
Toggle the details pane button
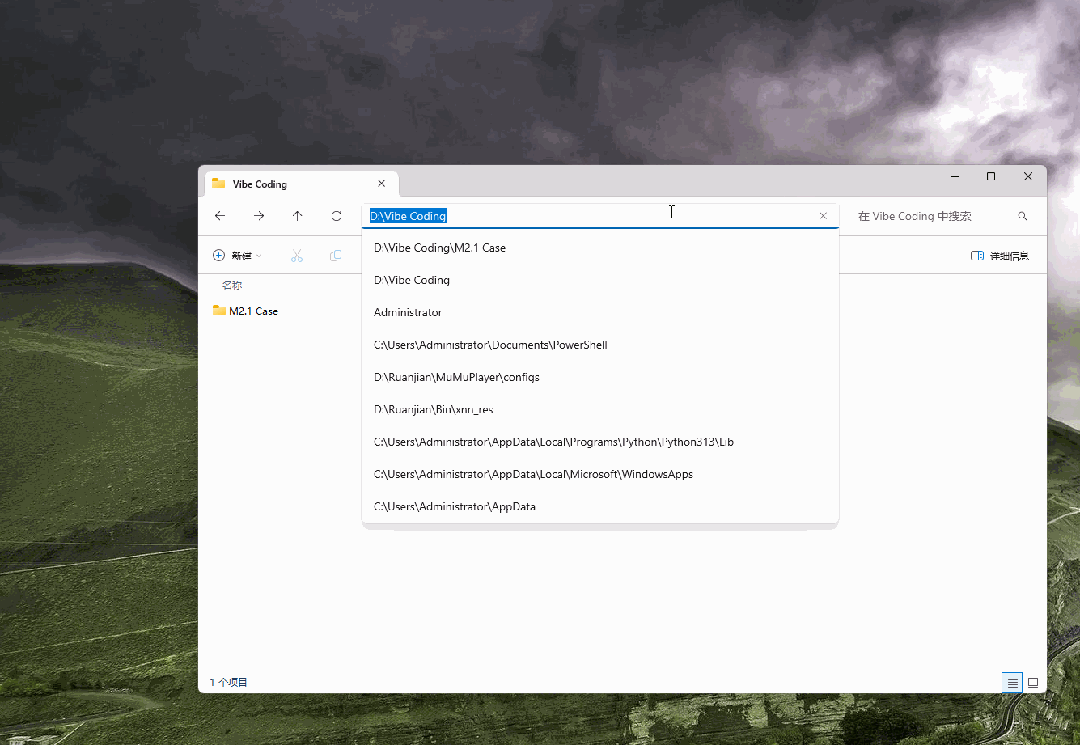[x=1000, y=256]
